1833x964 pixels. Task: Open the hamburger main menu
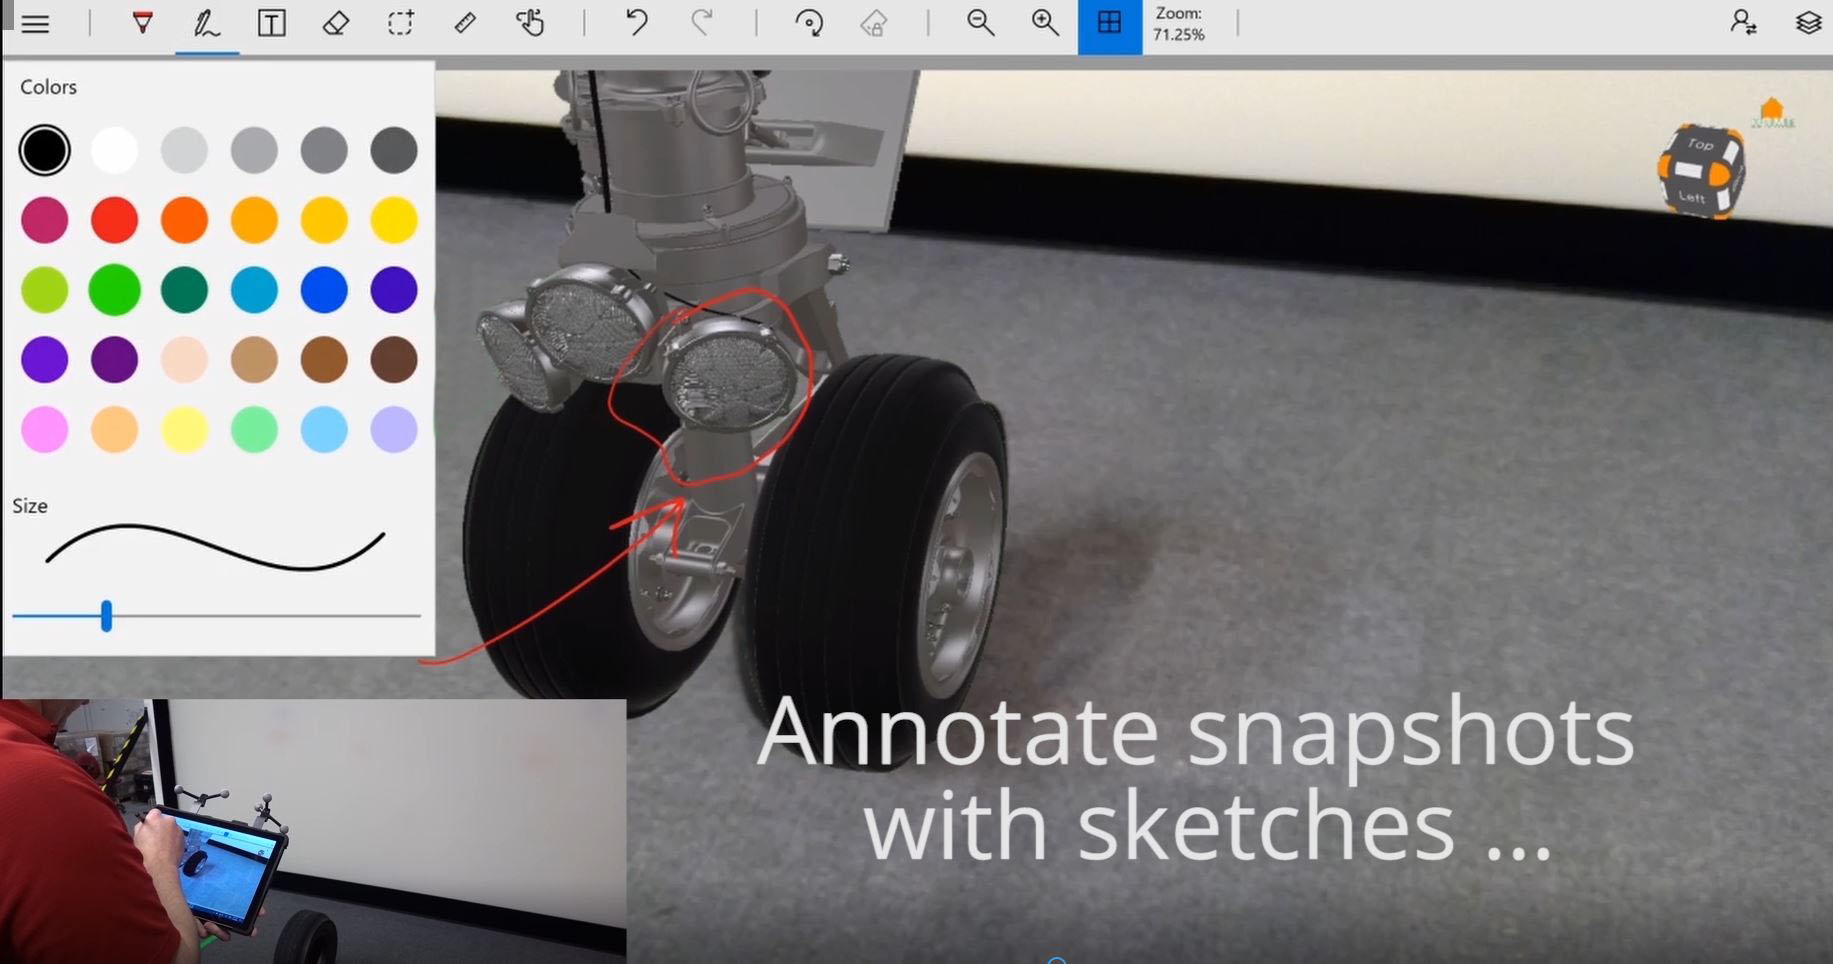point(35,23)
